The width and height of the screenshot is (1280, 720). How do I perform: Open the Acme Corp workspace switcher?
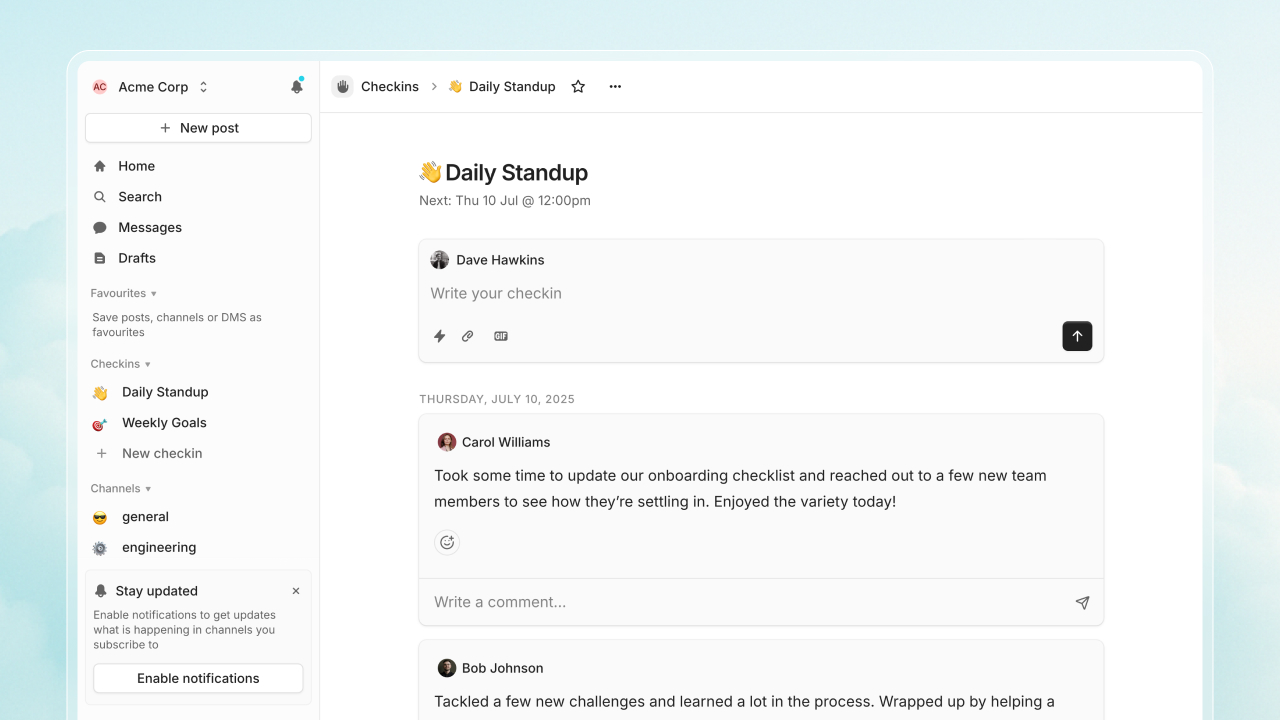click(x=152, y=87)
